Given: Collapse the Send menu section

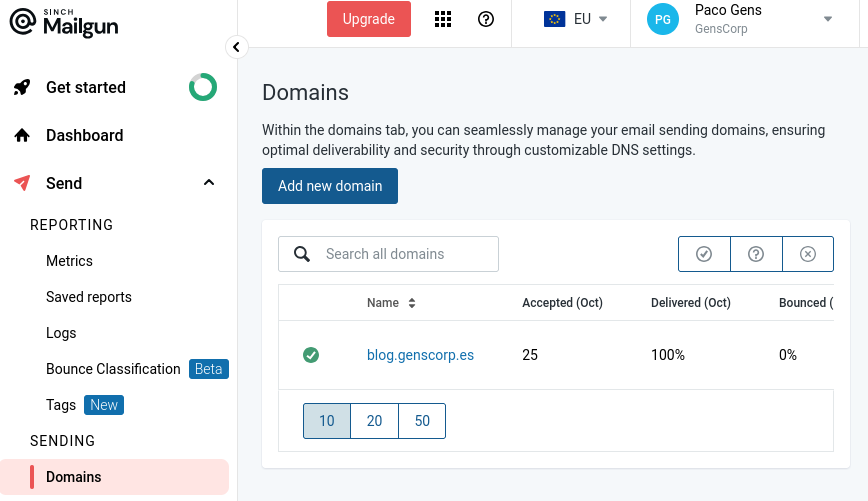Looking at the screenshot, I should [209, 183].
